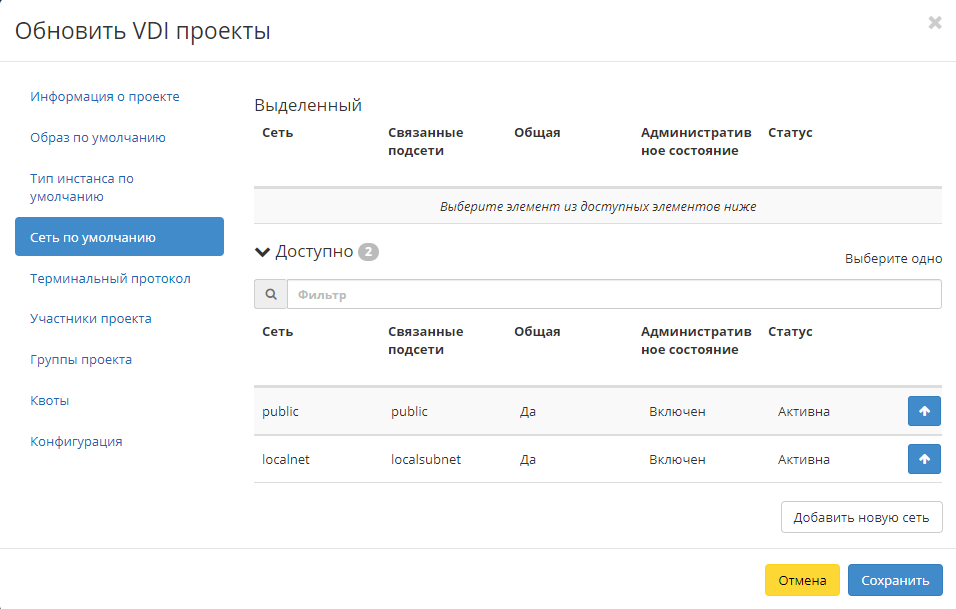Viewport: 956px width, 609px height.
Task: Save changes with «Сохранить»
Action: point(895,580)
